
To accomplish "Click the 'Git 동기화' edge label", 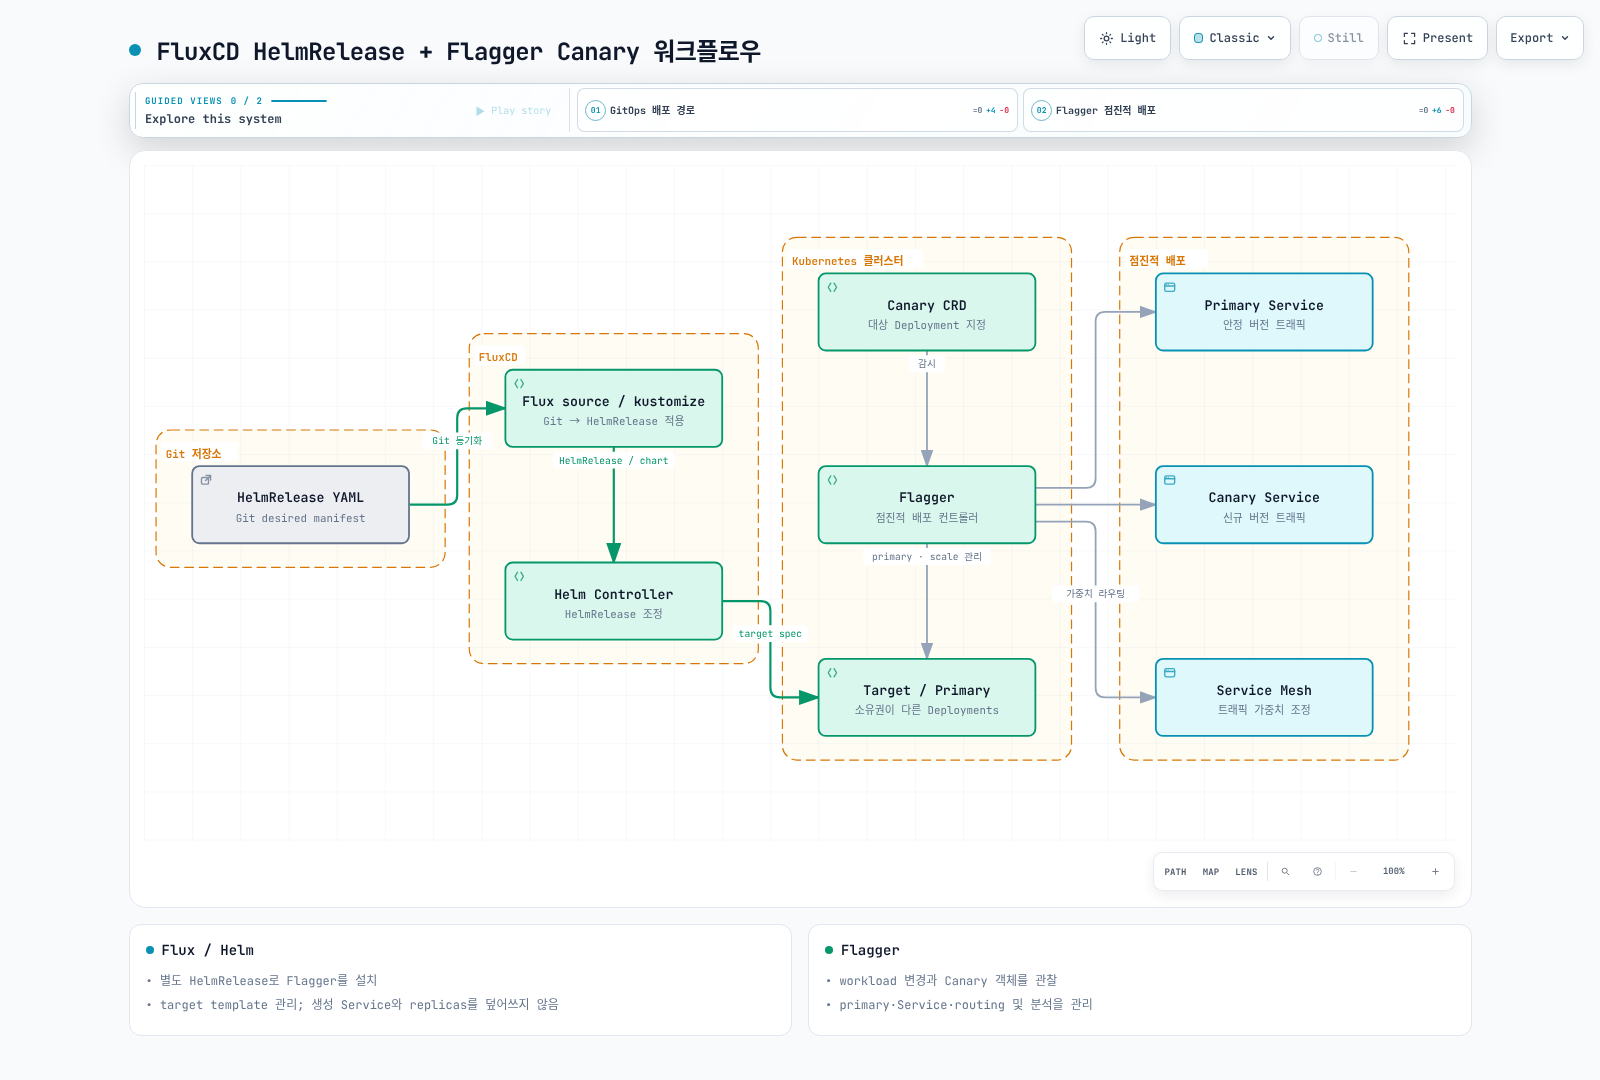I will pyautogui.click(x=457, y=441).
